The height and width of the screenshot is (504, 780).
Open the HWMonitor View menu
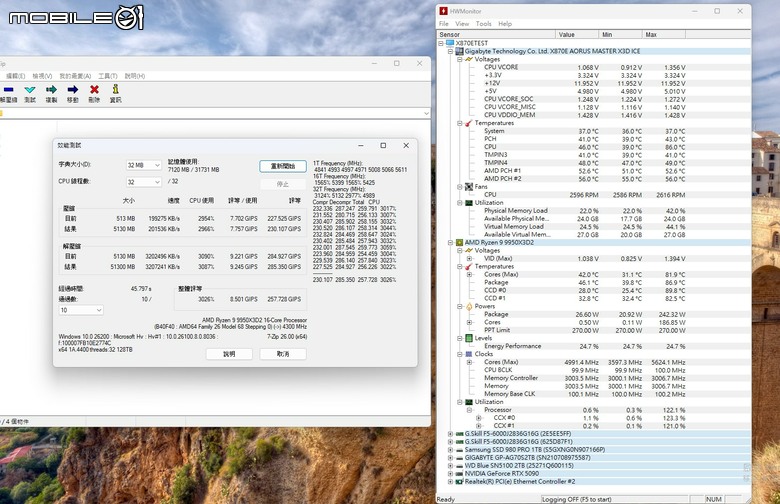462,23
